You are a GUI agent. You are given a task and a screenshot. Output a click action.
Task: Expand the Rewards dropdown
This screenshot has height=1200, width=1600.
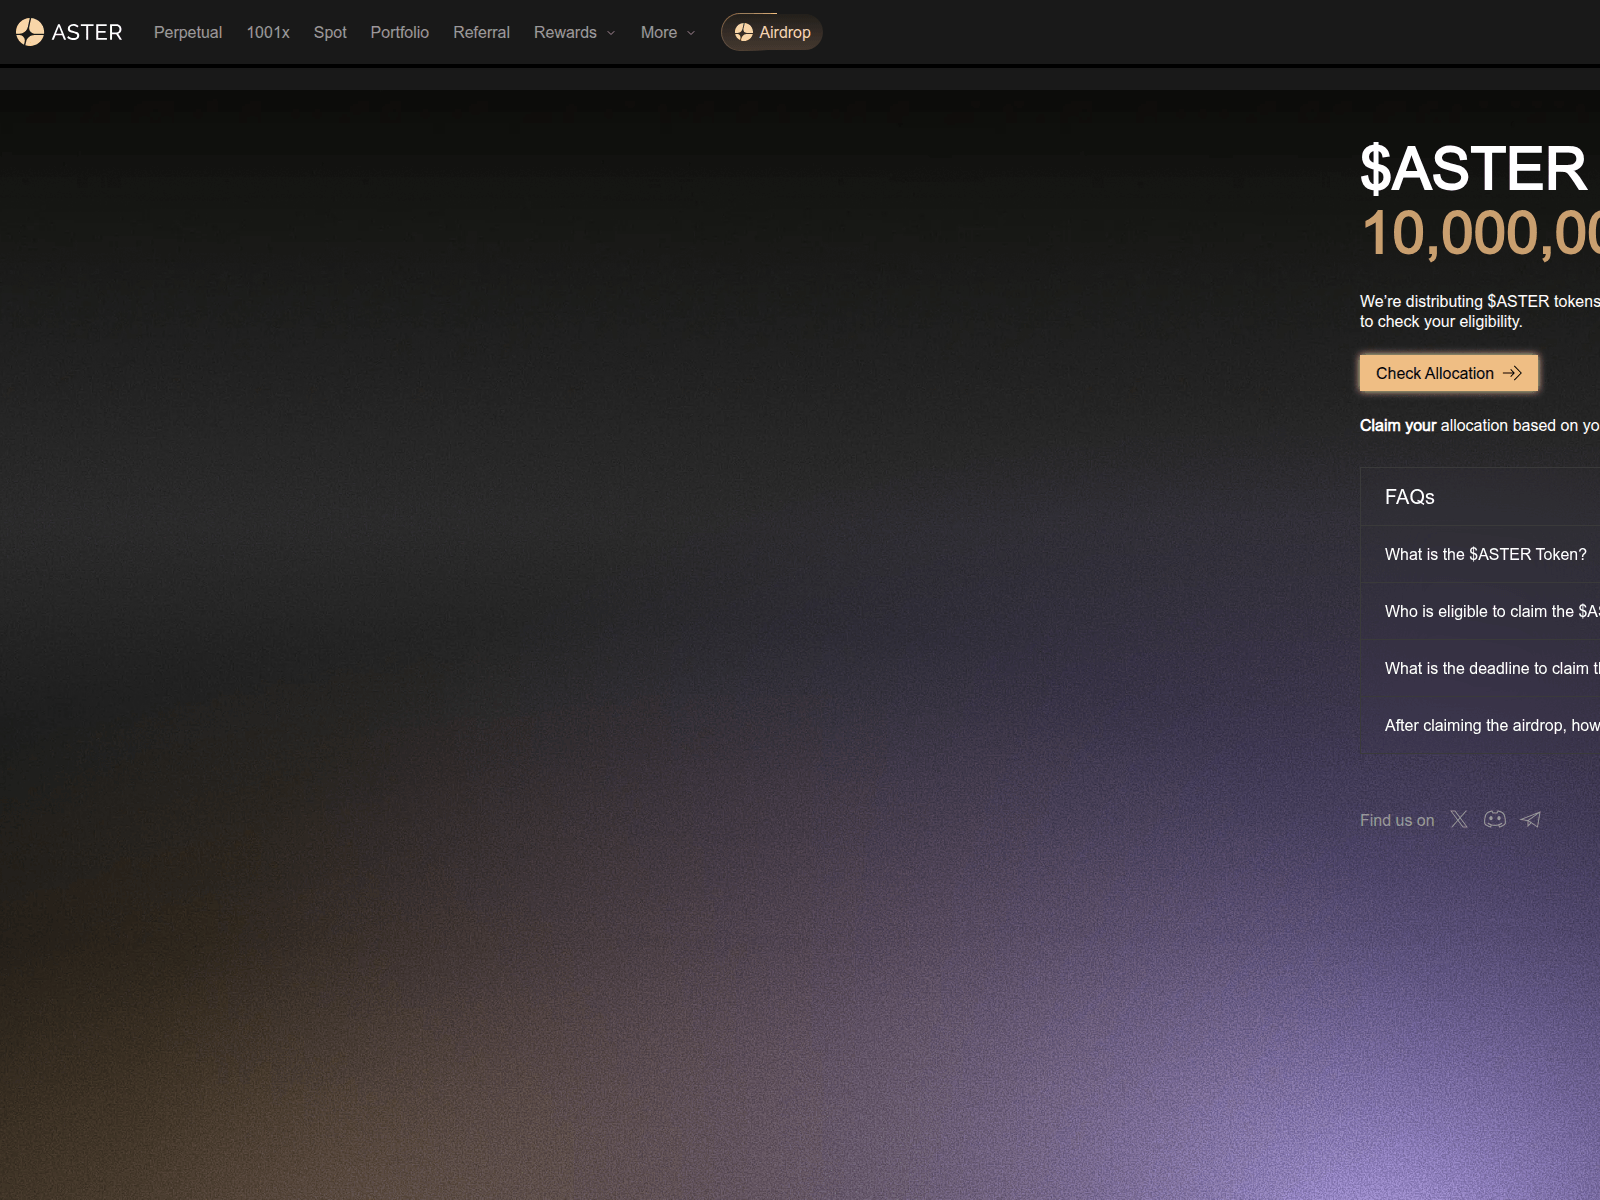[574, 32]
